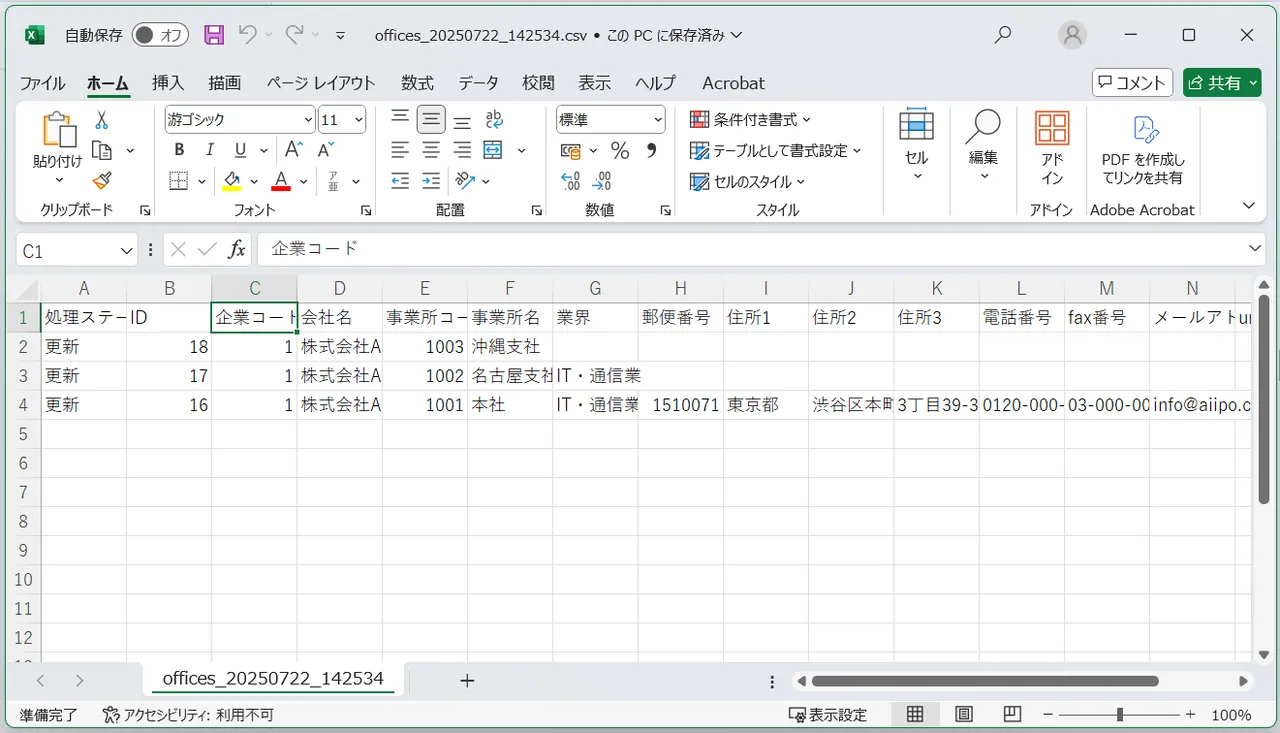Select the offices_20250722_142534 sheet tab
Image resolution: width=1280 pixels, height=733 pixels.
pos(273,679)
